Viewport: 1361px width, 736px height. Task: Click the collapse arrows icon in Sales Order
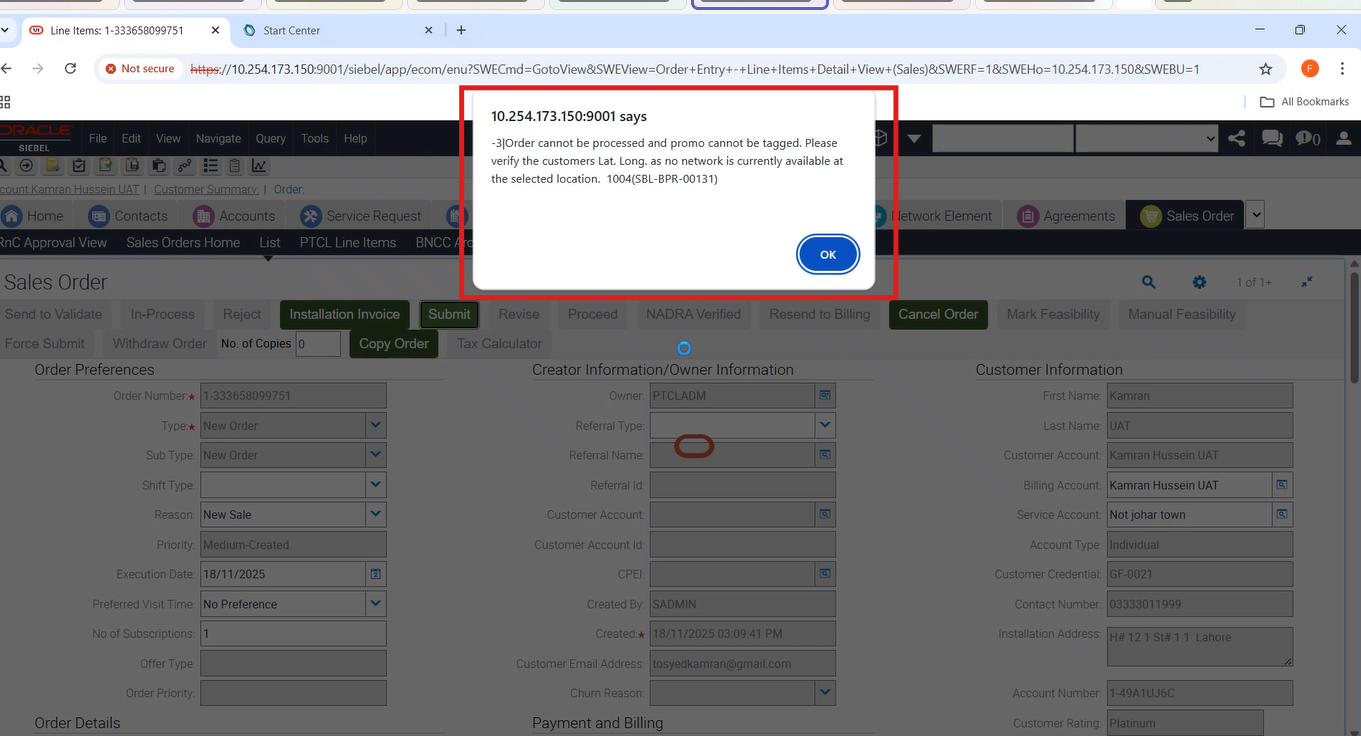1307,283
